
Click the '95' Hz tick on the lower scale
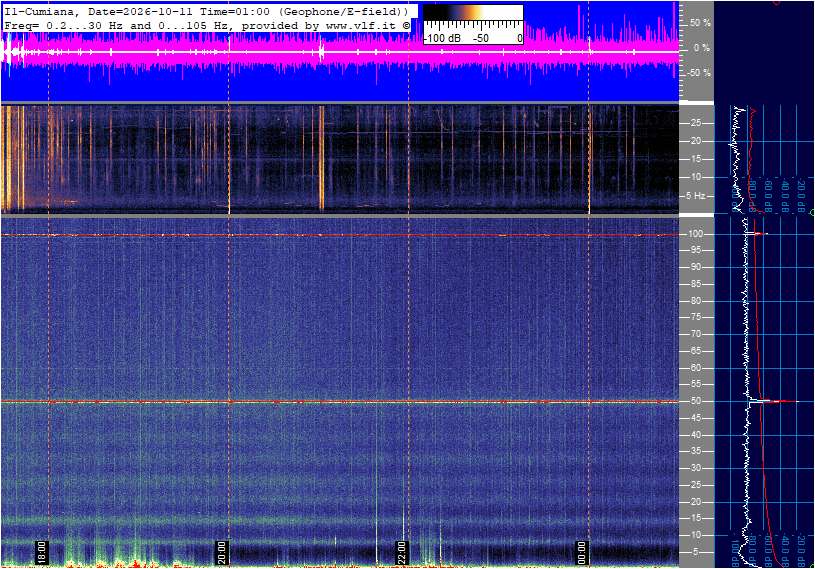[695, 250]
